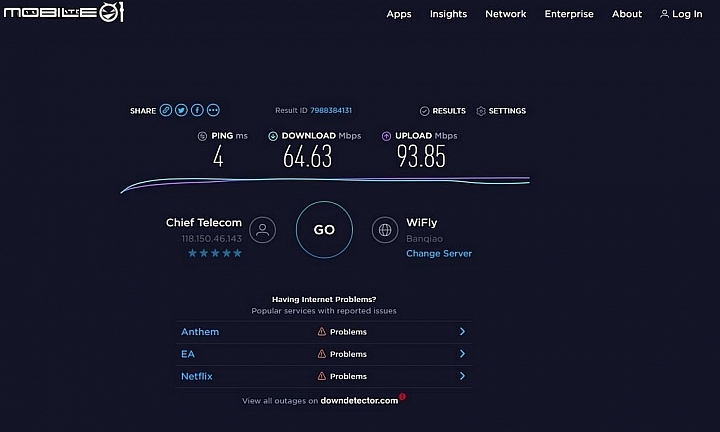This screenshot has height=432, width=720.
Task: Expand Anthem problems chevron
Action: tap(462, 331)
